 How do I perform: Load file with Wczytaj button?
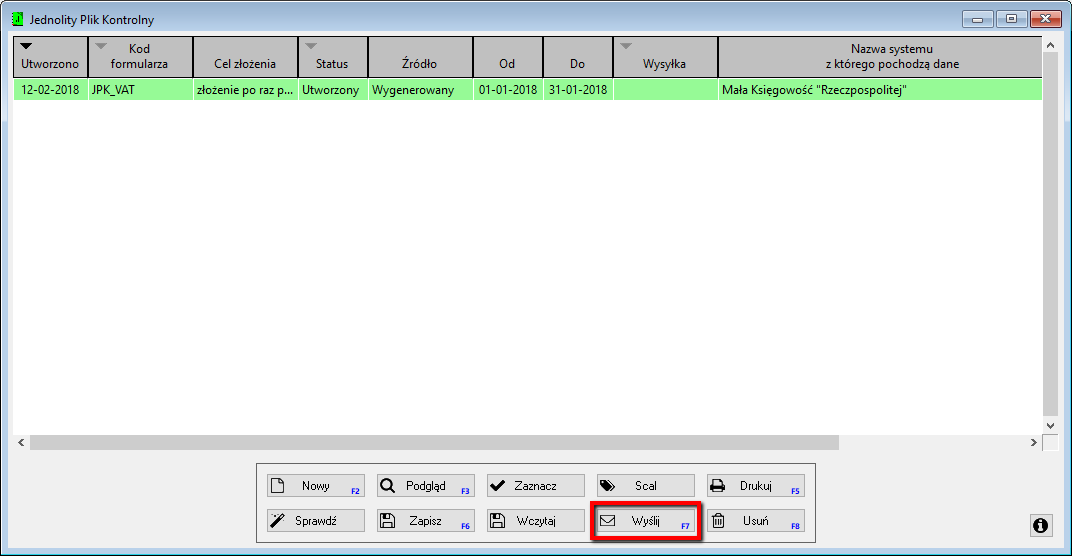(535, 521)
